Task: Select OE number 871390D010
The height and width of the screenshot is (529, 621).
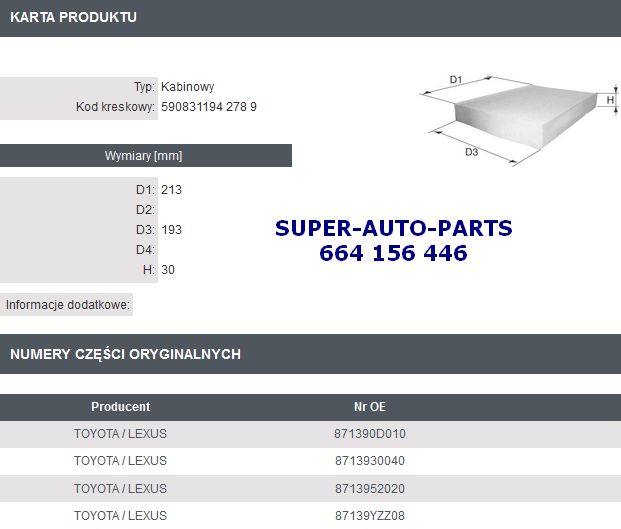Action: pos(370,434)
